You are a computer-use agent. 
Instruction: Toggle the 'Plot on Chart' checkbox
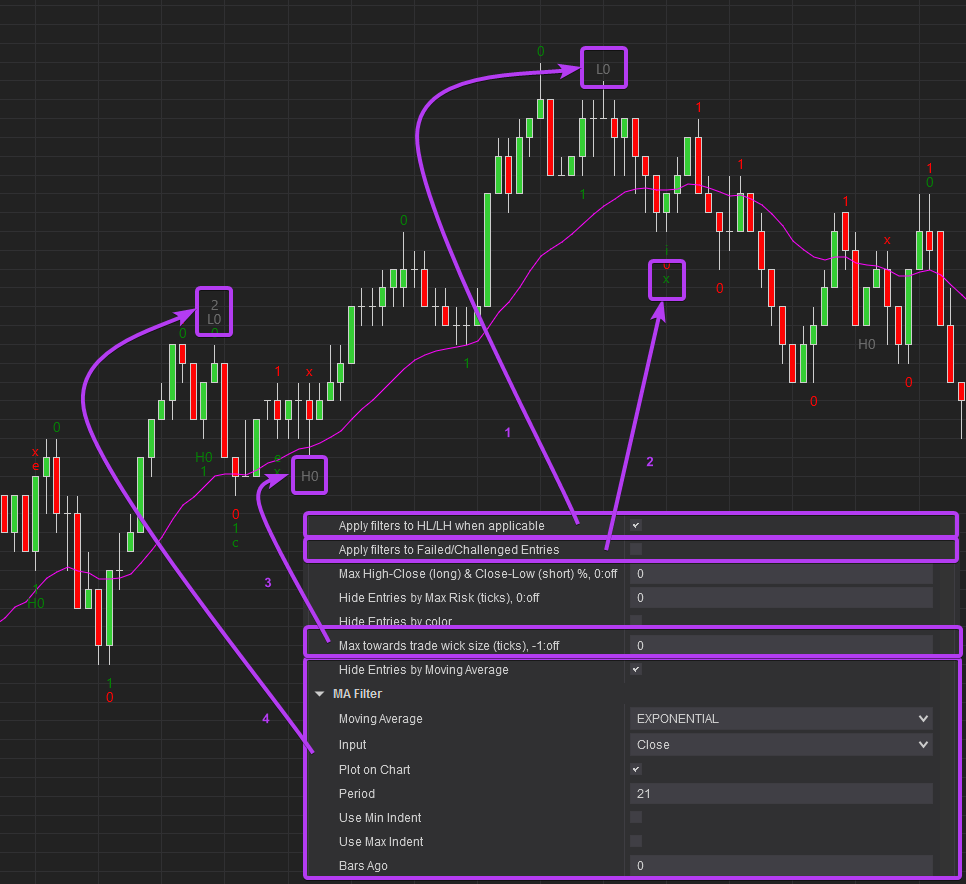(x=636, y=769)
